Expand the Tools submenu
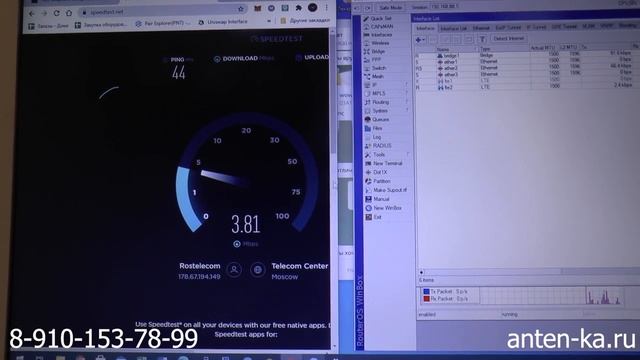This screenshot has height=360, width=640. pos(386,155)
